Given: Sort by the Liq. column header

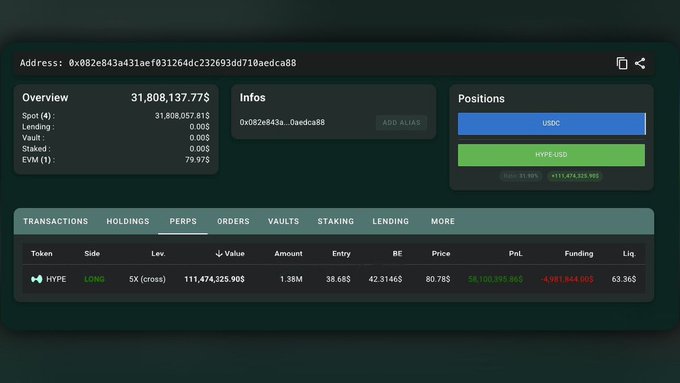Looking at the screenshot, I should pos(630,254).
